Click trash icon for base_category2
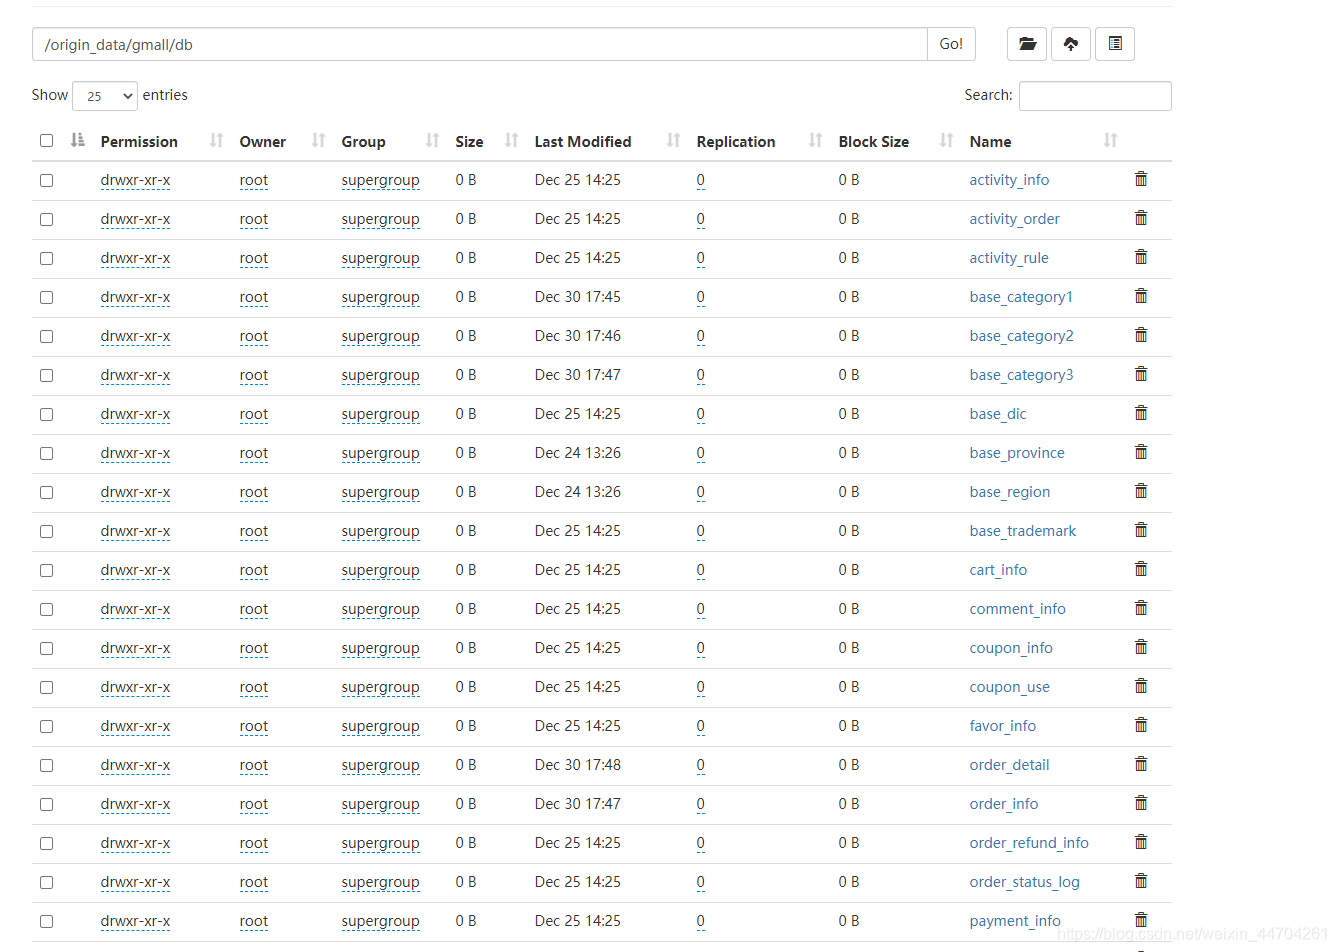 click(1141, 335)
